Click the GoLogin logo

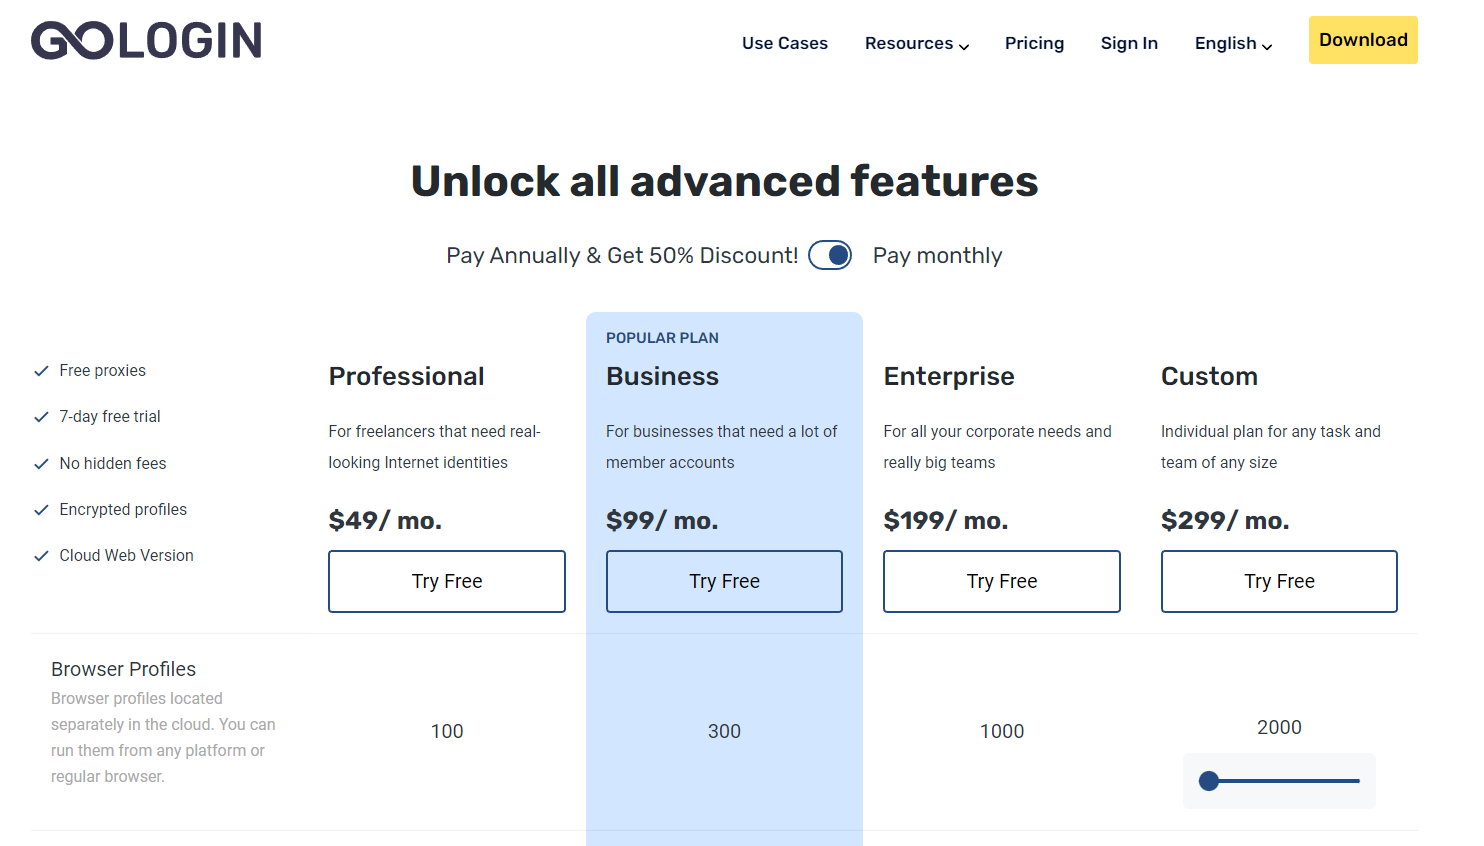146,41
